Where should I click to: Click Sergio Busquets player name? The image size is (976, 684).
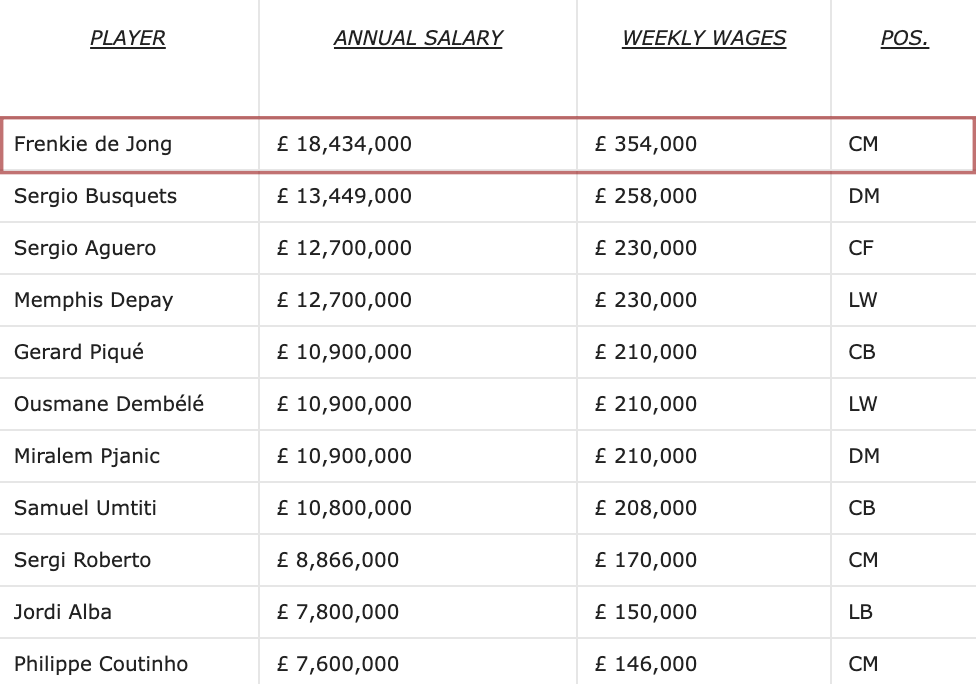click(x=95, y=196)
